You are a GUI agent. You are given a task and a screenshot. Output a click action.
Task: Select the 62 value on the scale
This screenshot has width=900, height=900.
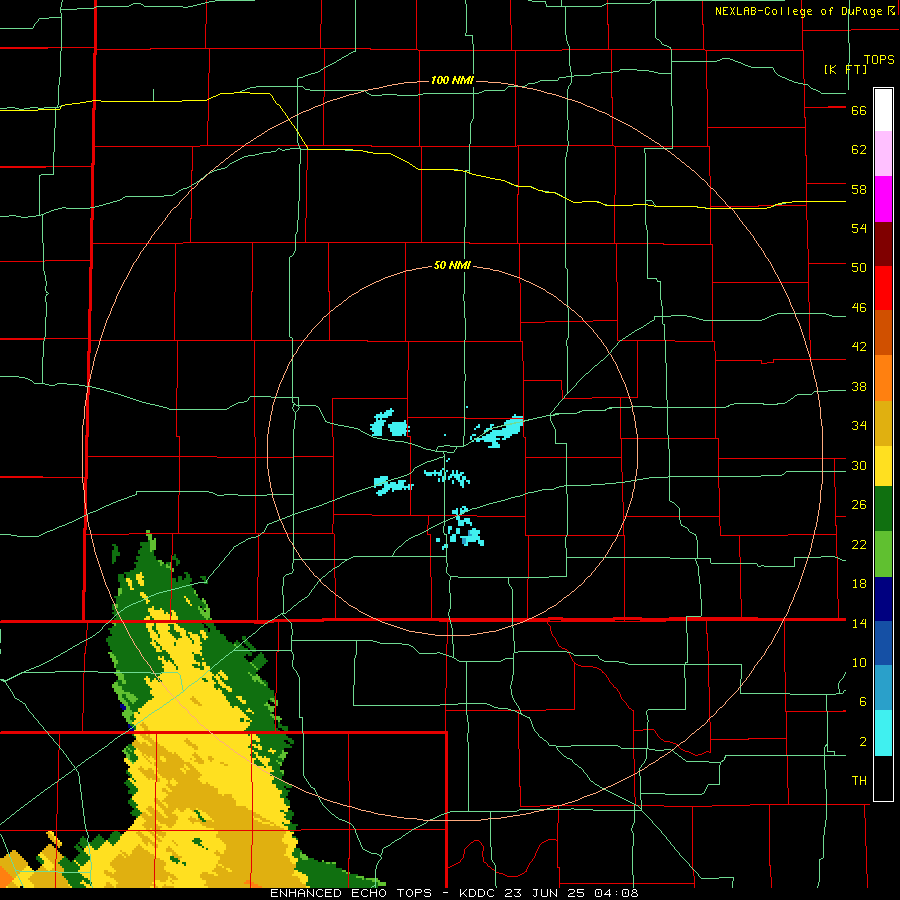coord(859,150)
